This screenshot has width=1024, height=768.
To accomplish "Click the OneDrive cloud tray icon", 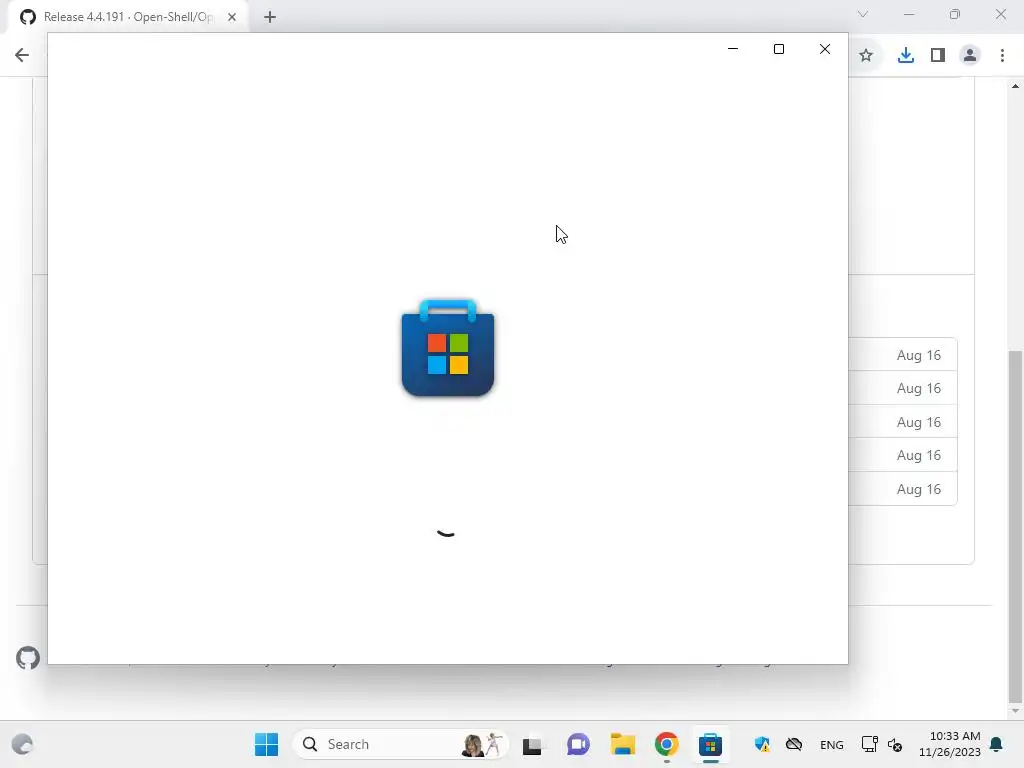I will click(793, 744).
